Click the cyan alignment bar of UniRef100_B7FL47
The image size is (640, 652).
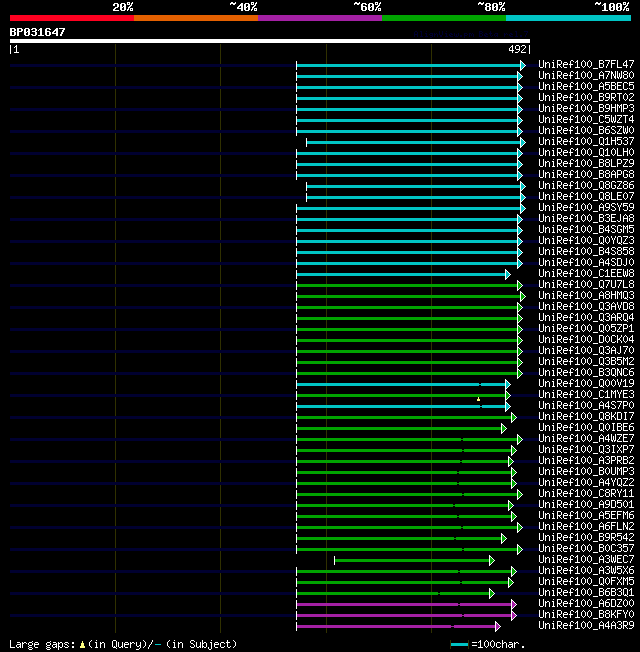tap(409, 65)
